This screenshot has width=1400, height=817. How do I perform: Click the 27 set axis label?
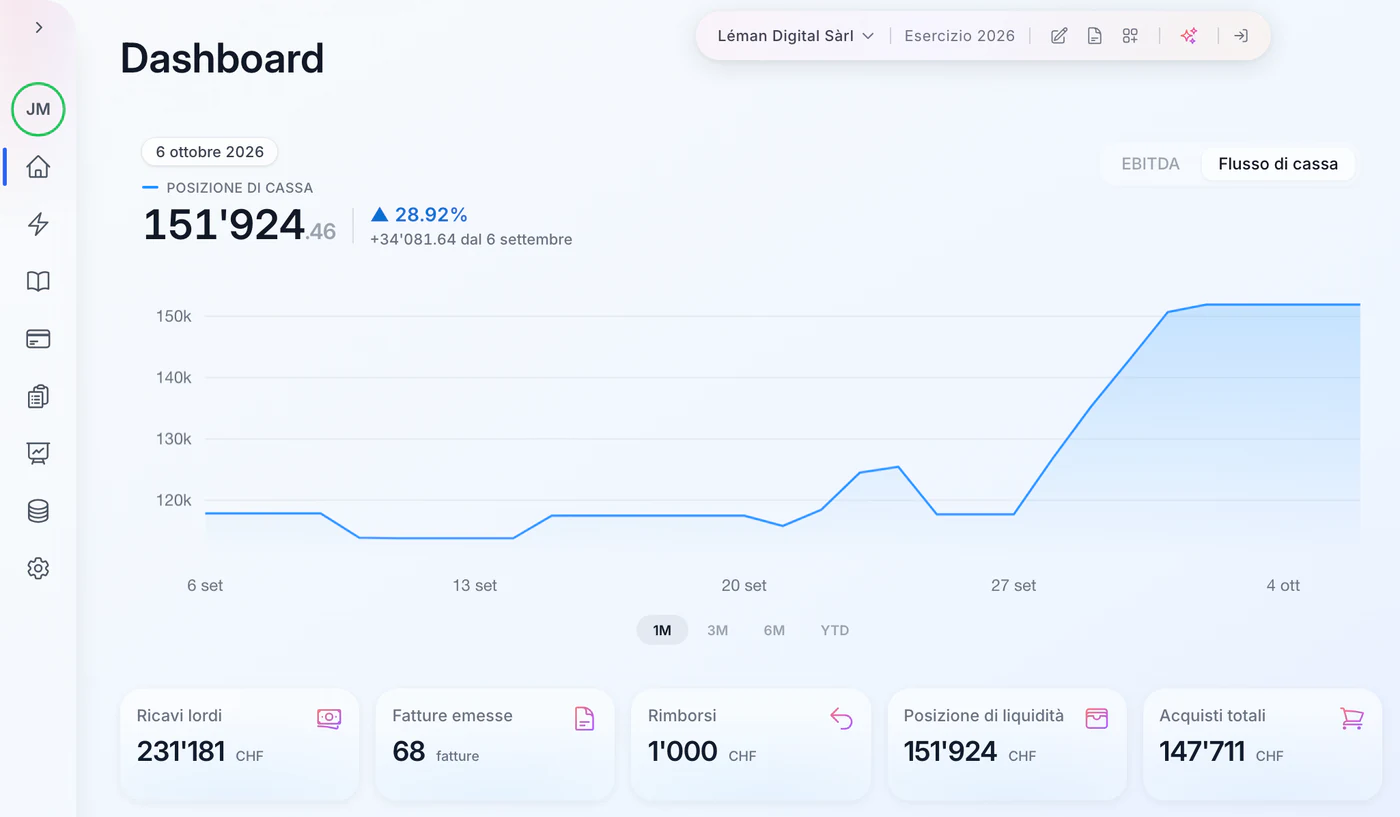click(x=1013, y=586)
